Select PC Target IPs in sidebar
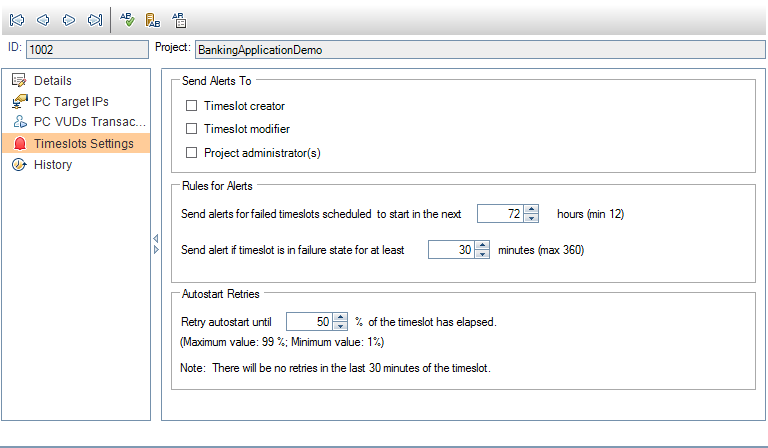The height and width of the screenshot is (448, 768). point(70,102)
